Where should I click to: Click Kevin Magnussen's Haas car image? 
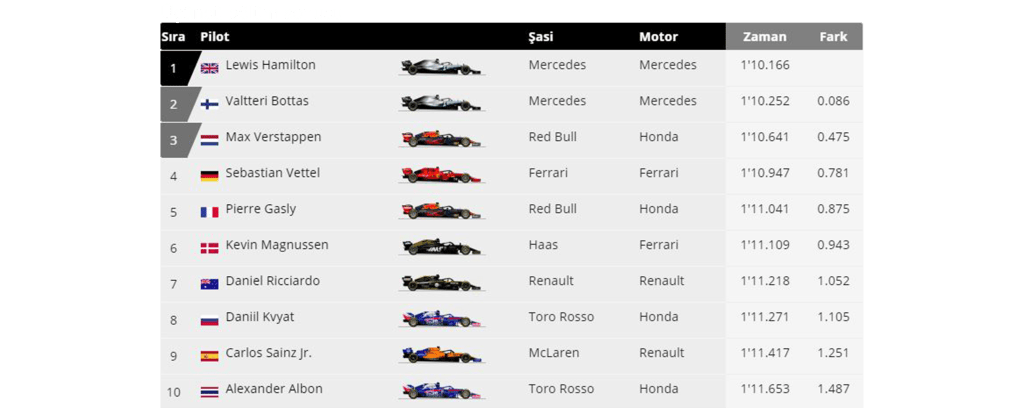pyautogui.click(x=441, y=247)
